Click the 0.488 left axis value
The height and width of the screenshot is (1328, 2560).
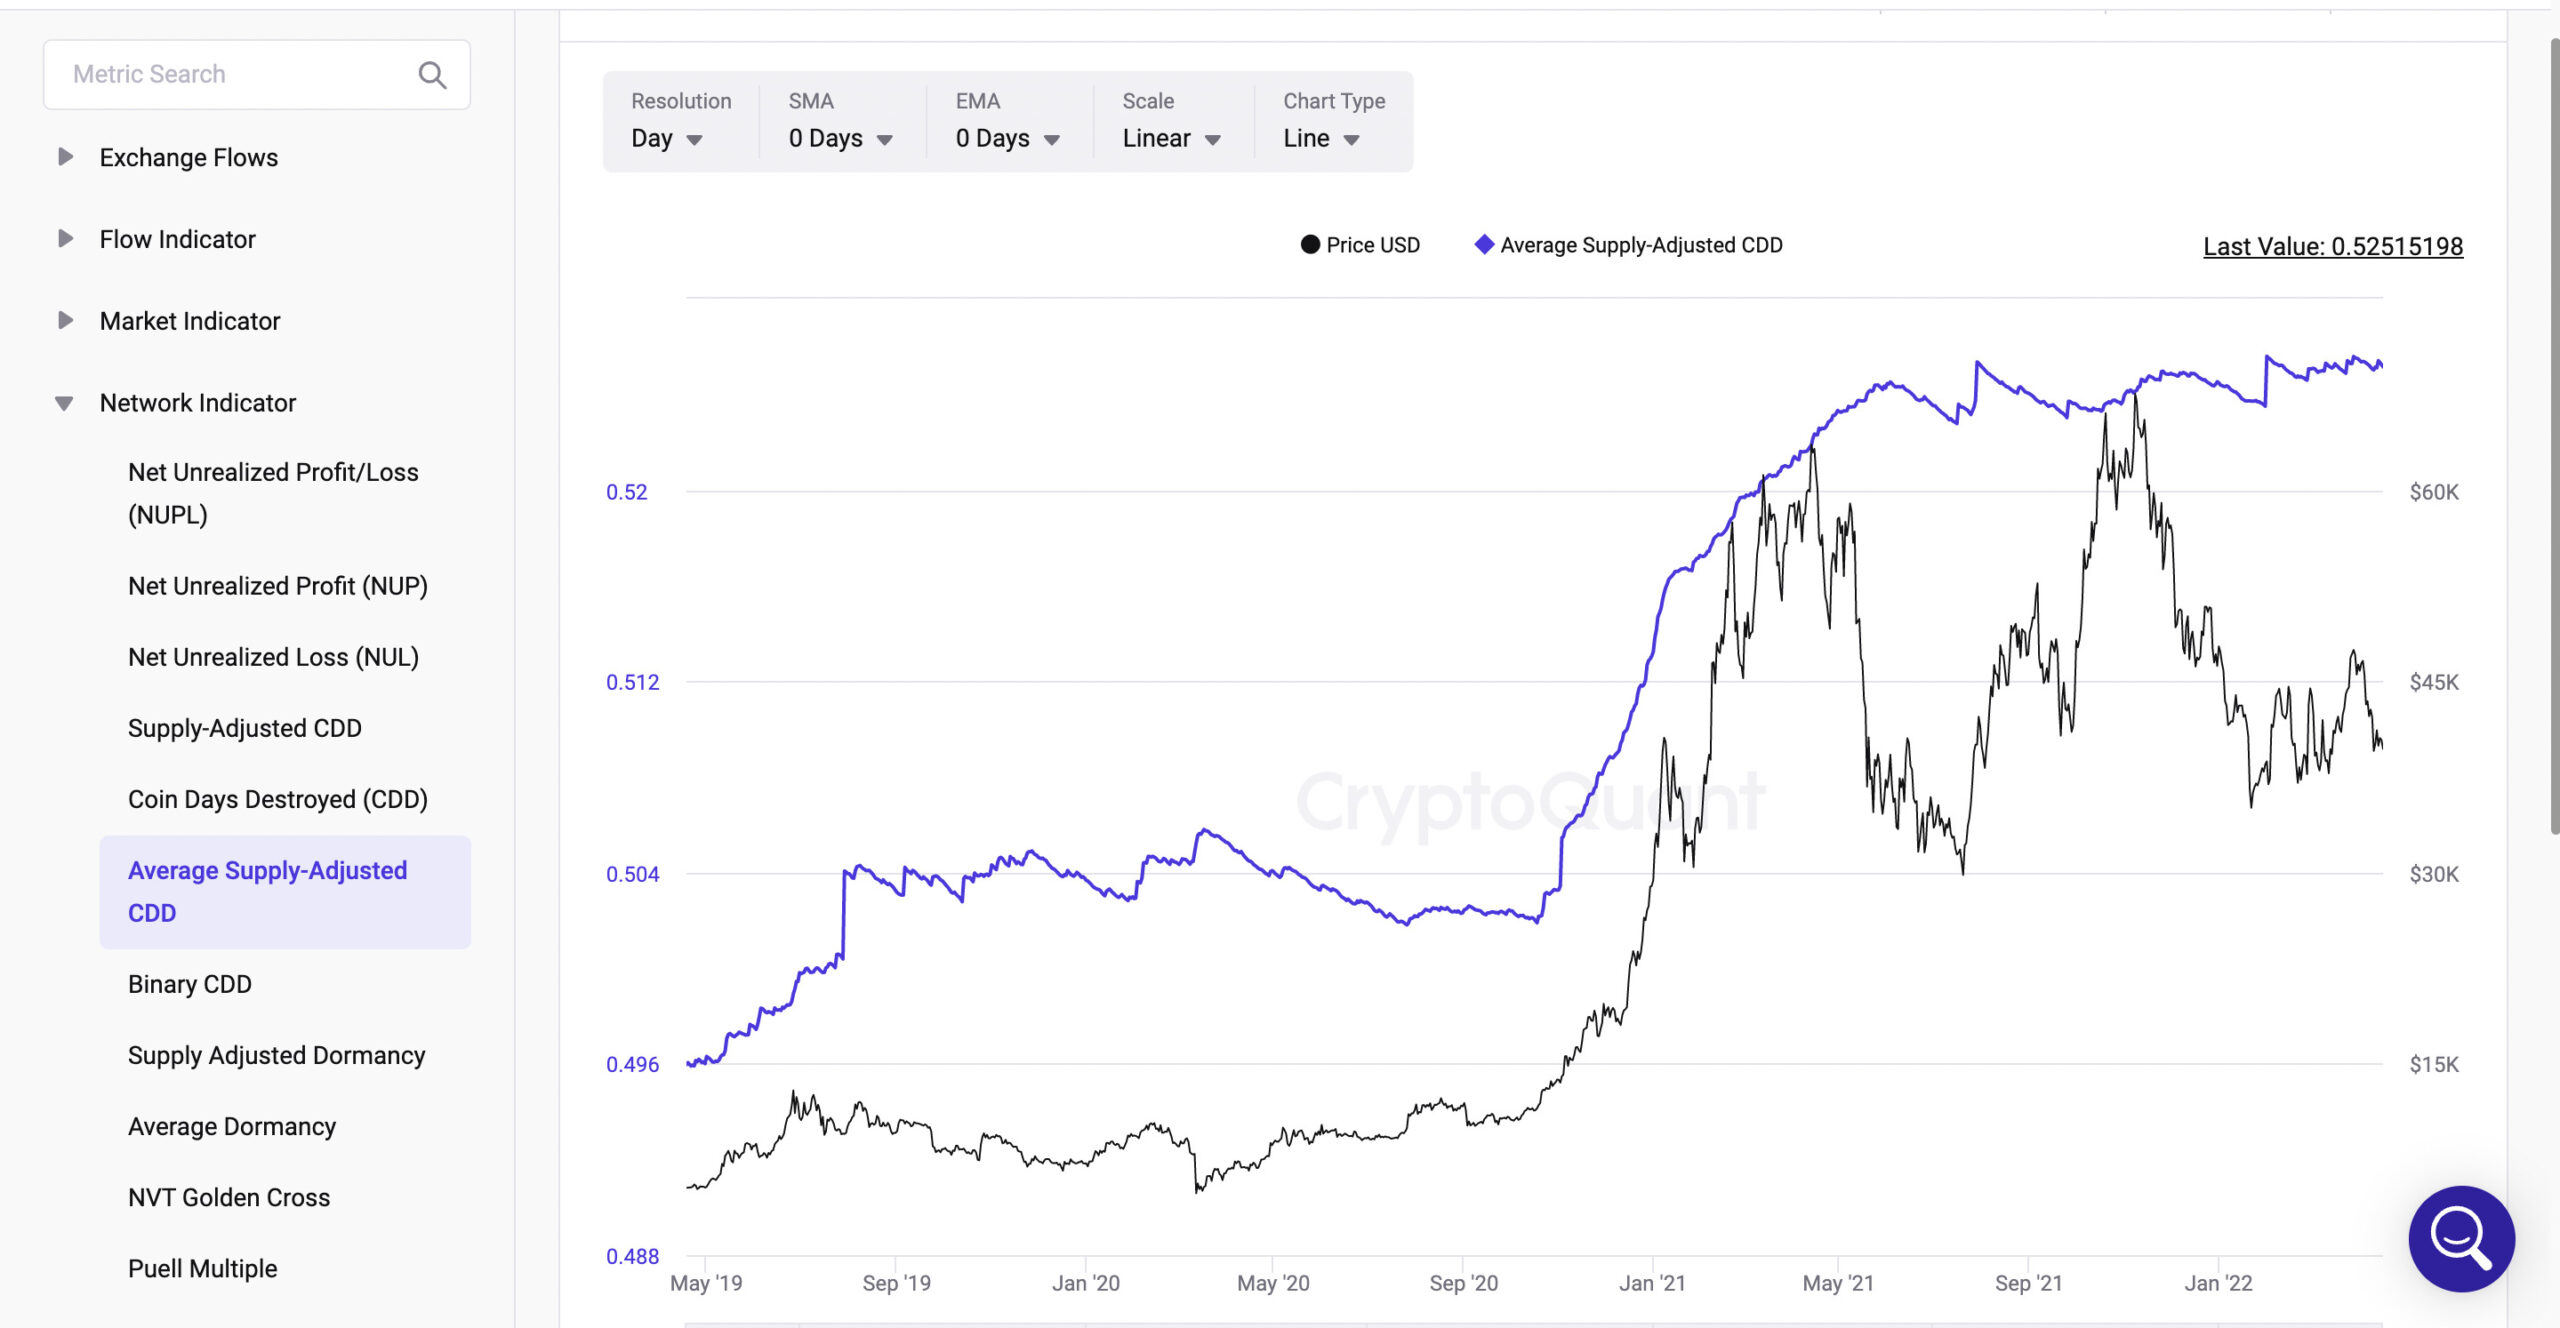(632, 1256)
